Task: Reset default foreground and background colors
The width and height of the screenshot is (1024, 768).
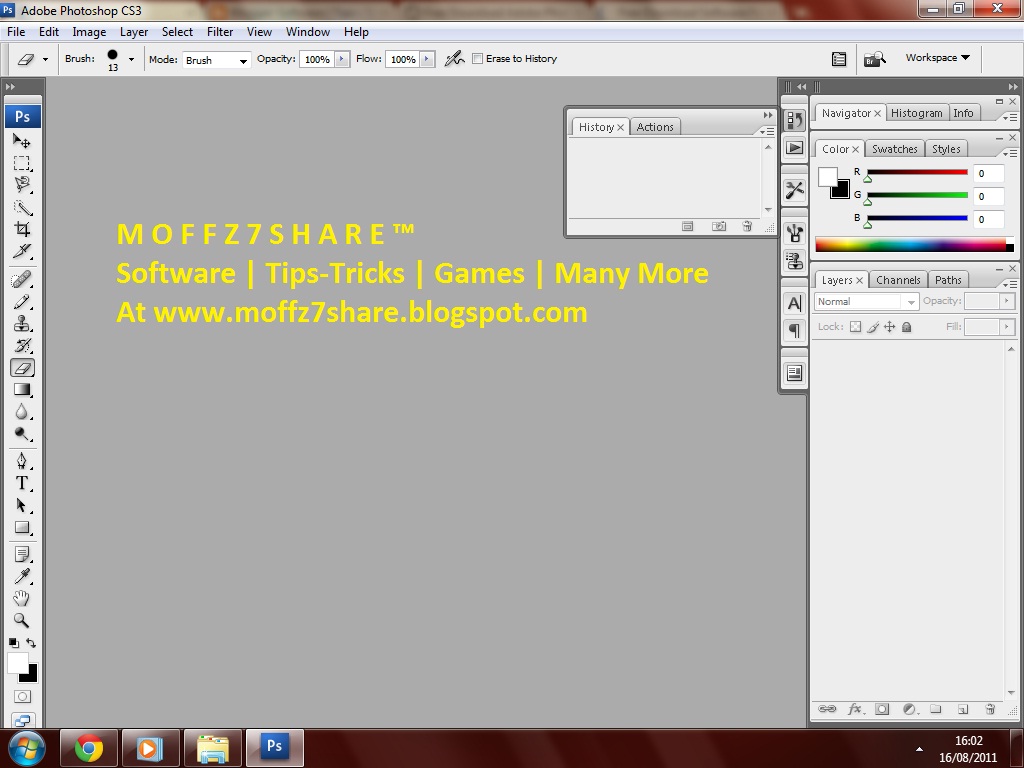Action: click(13, 643)
